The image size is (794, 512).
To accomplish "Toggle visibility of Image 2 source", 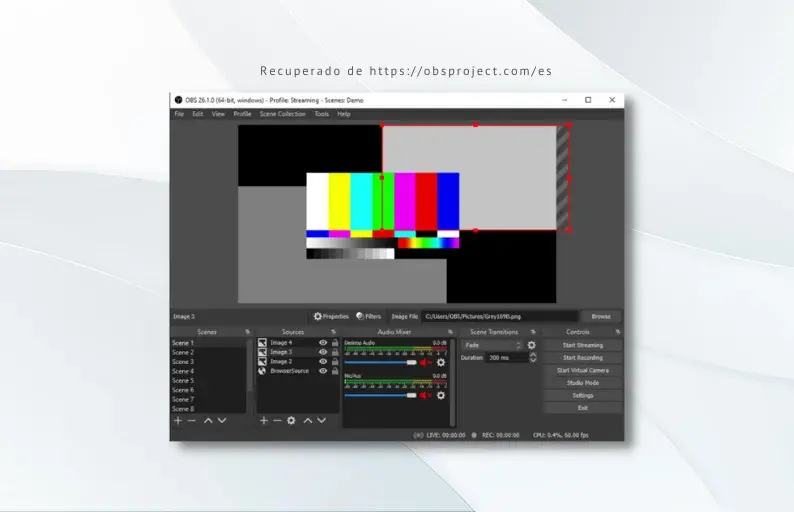I will [x=323, y=362].
